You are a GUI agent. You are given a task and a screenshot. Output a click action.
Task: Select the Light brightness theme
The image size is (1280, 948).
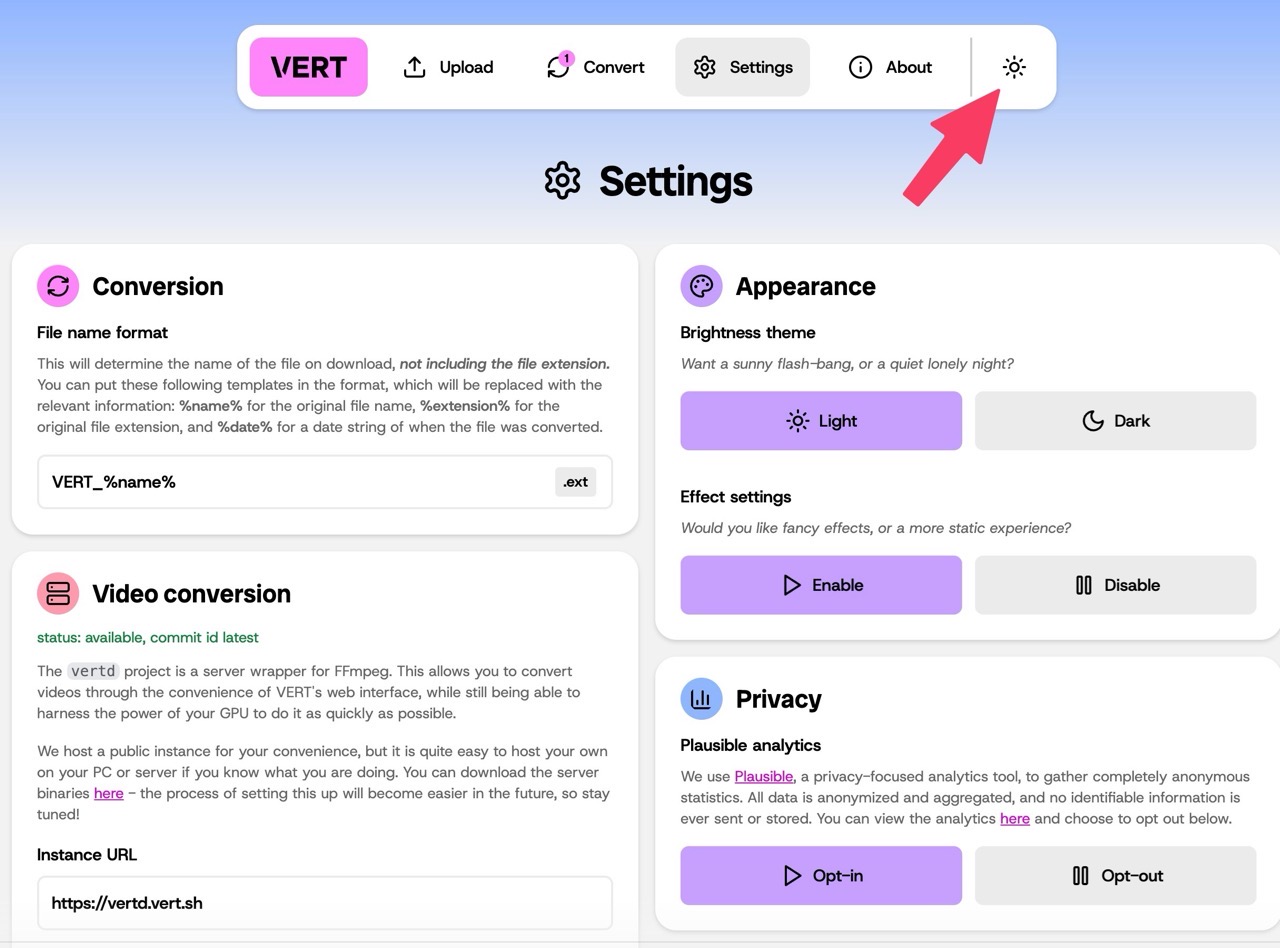[821, 421]
